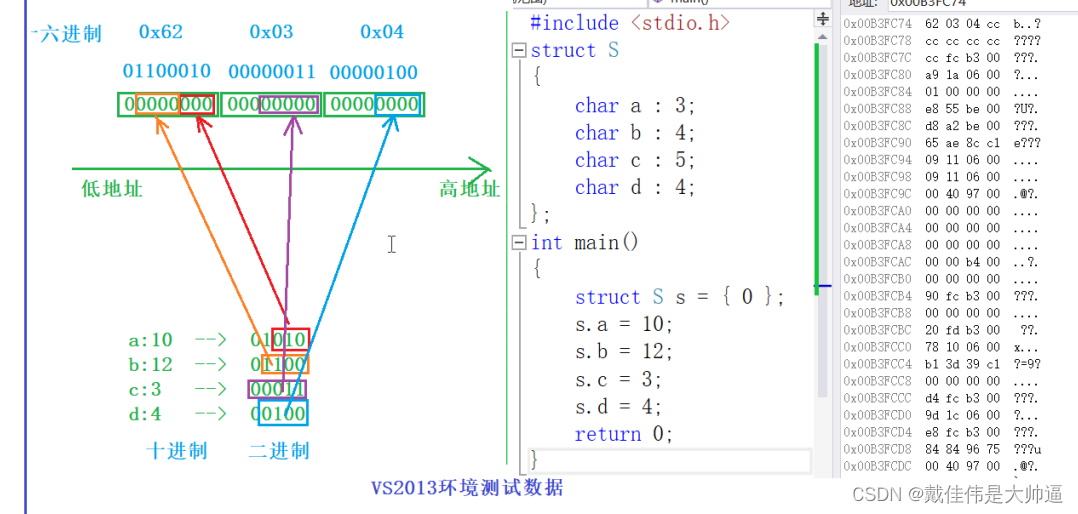
Task: Select memory row 0x00B3FC7C
Action: click(x=943, y=58)
